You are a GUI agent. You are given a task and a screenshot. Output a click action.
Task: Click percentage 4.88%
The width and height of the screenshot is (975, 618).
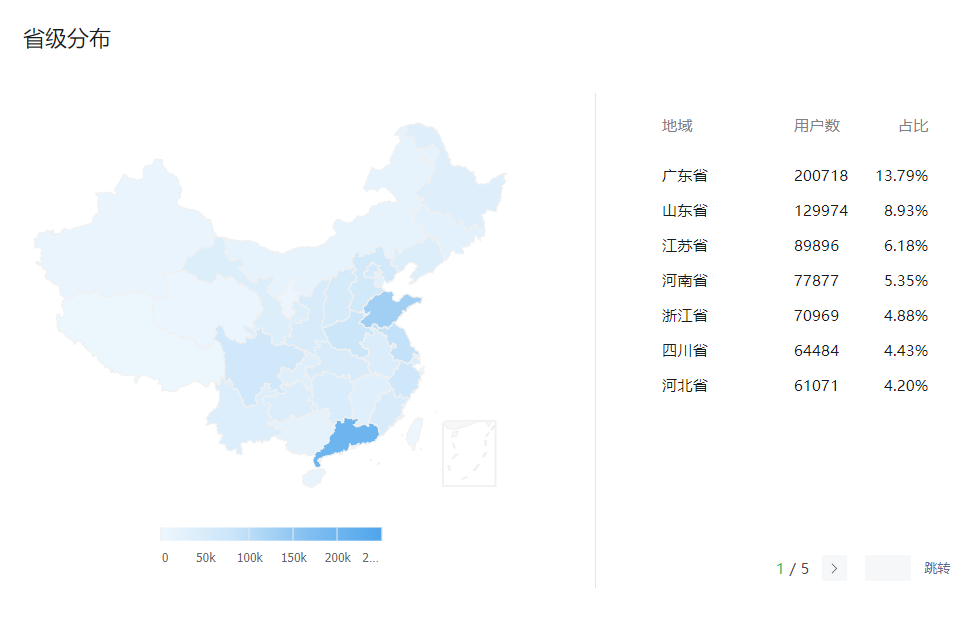point(906,316)
